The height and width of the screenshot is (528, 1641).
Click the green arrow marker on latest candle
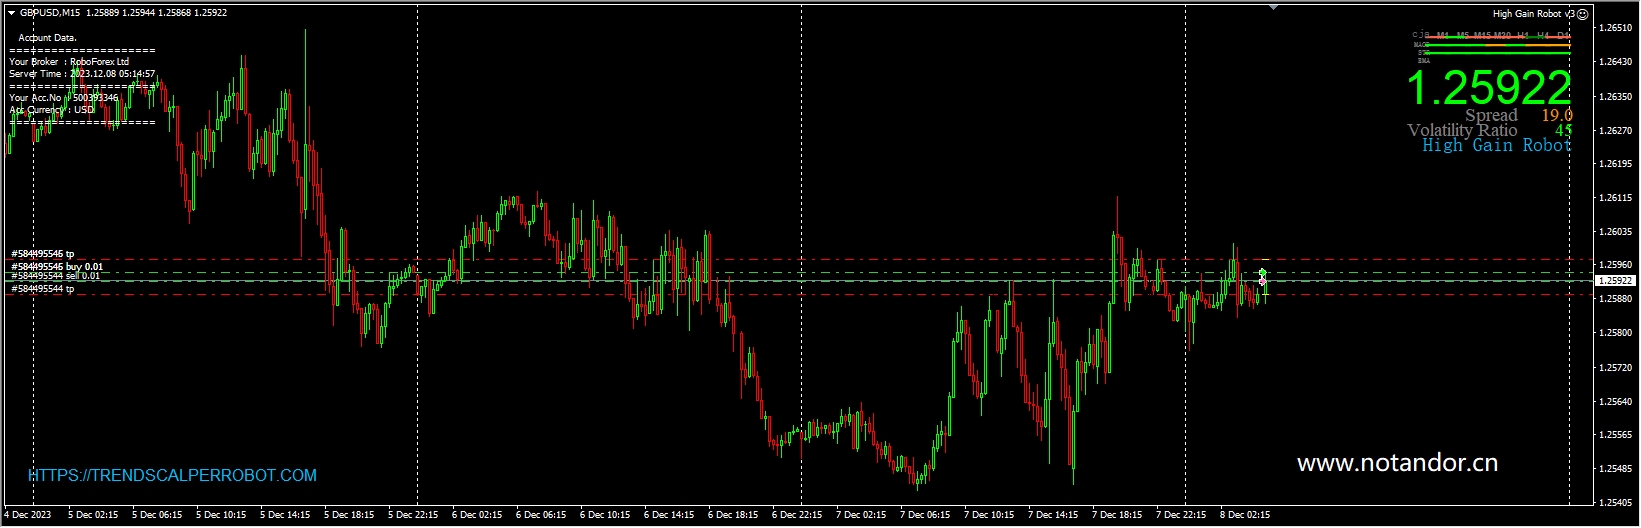(1263, 272)
